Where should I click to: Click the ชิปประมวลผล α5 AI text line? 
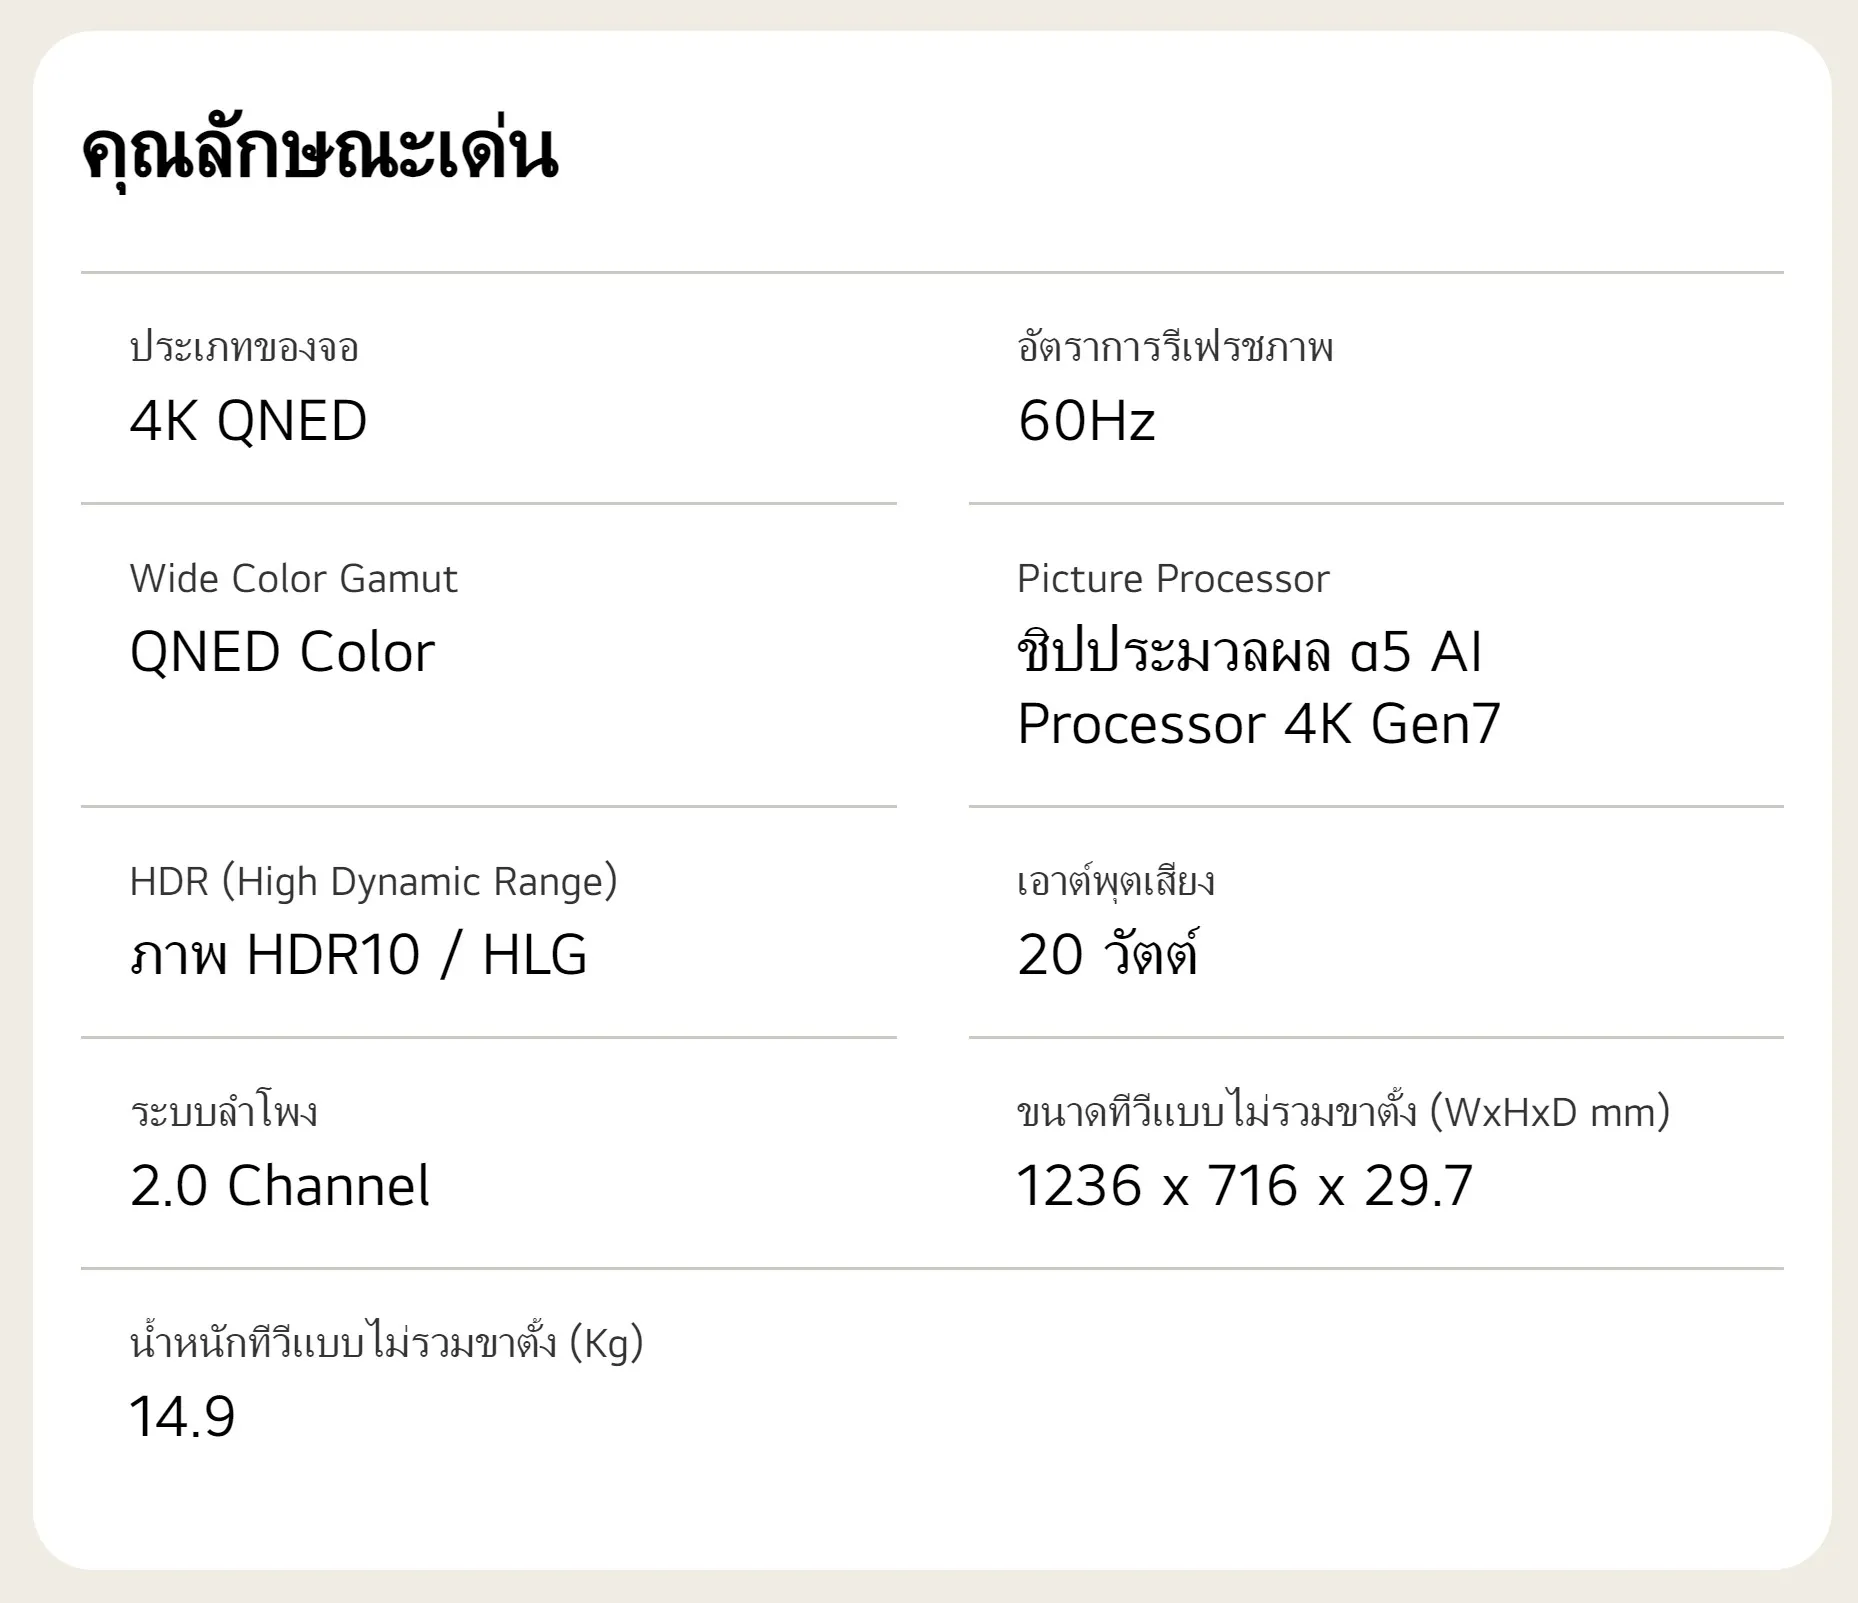tap(1249, 652)
